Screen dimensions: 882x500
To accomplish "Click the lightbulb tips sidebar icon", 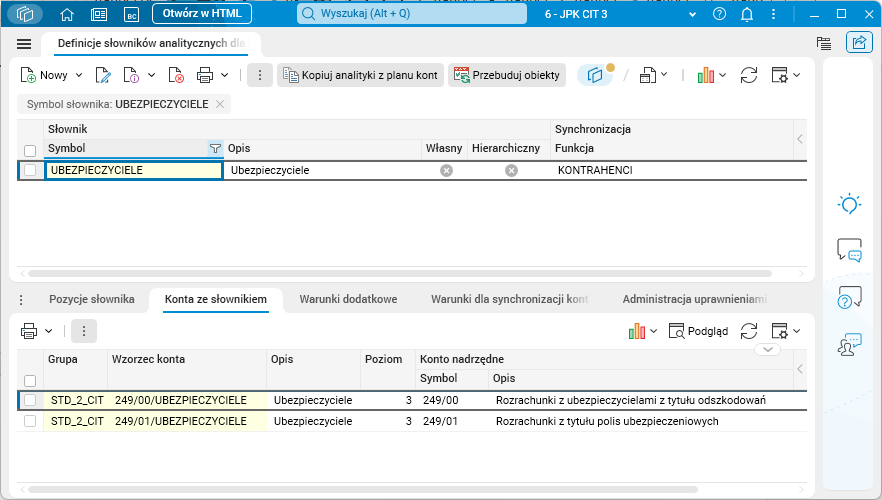I will point(849,204).
